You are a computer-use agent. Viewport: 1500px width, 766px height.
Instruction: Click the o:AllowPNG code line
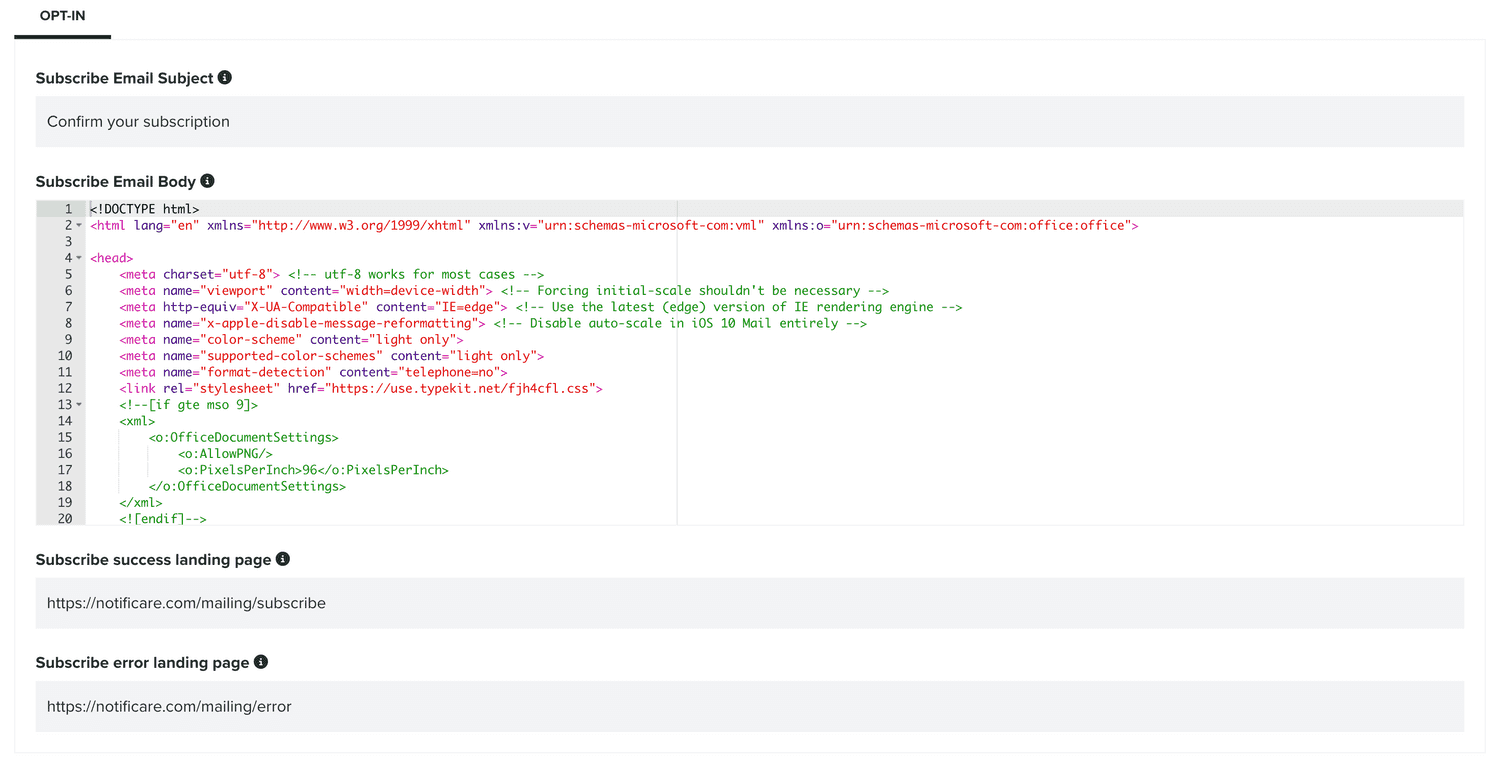tap(225, 454)
